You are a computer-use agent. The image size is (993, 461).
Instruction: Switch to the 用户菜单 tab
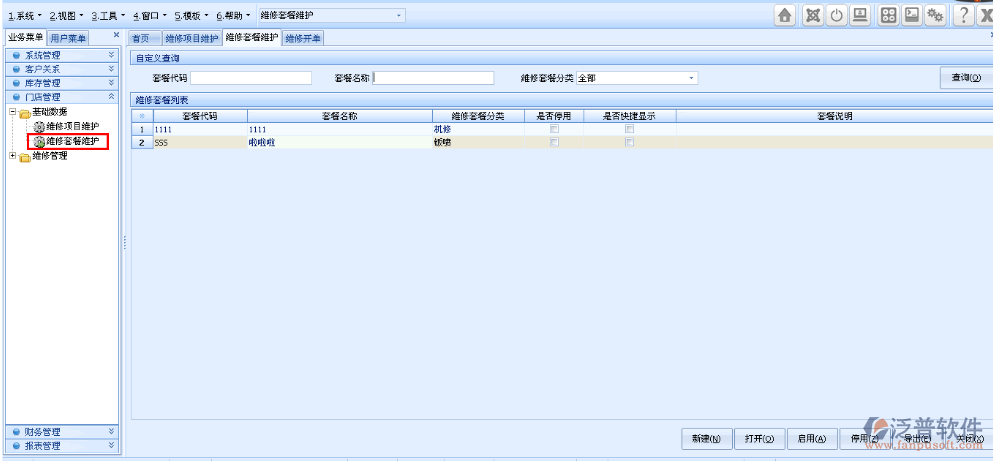[68, 39]
